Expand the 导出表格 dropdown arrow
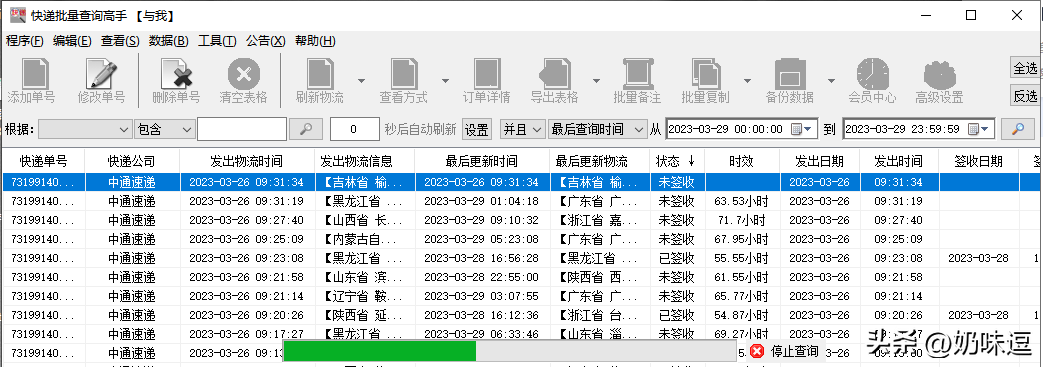 pyautogui.click(x=596, y=81)
